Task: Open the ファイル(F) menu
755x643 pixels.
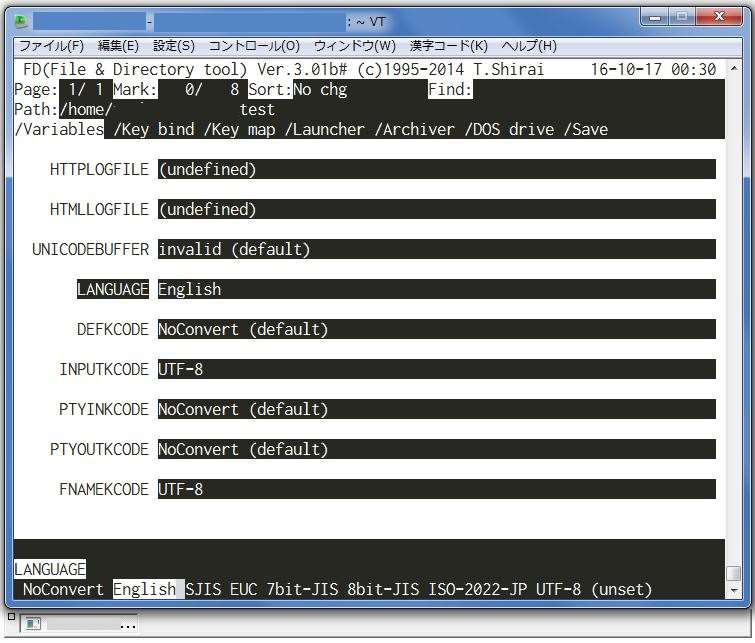Action: point(51,46)
